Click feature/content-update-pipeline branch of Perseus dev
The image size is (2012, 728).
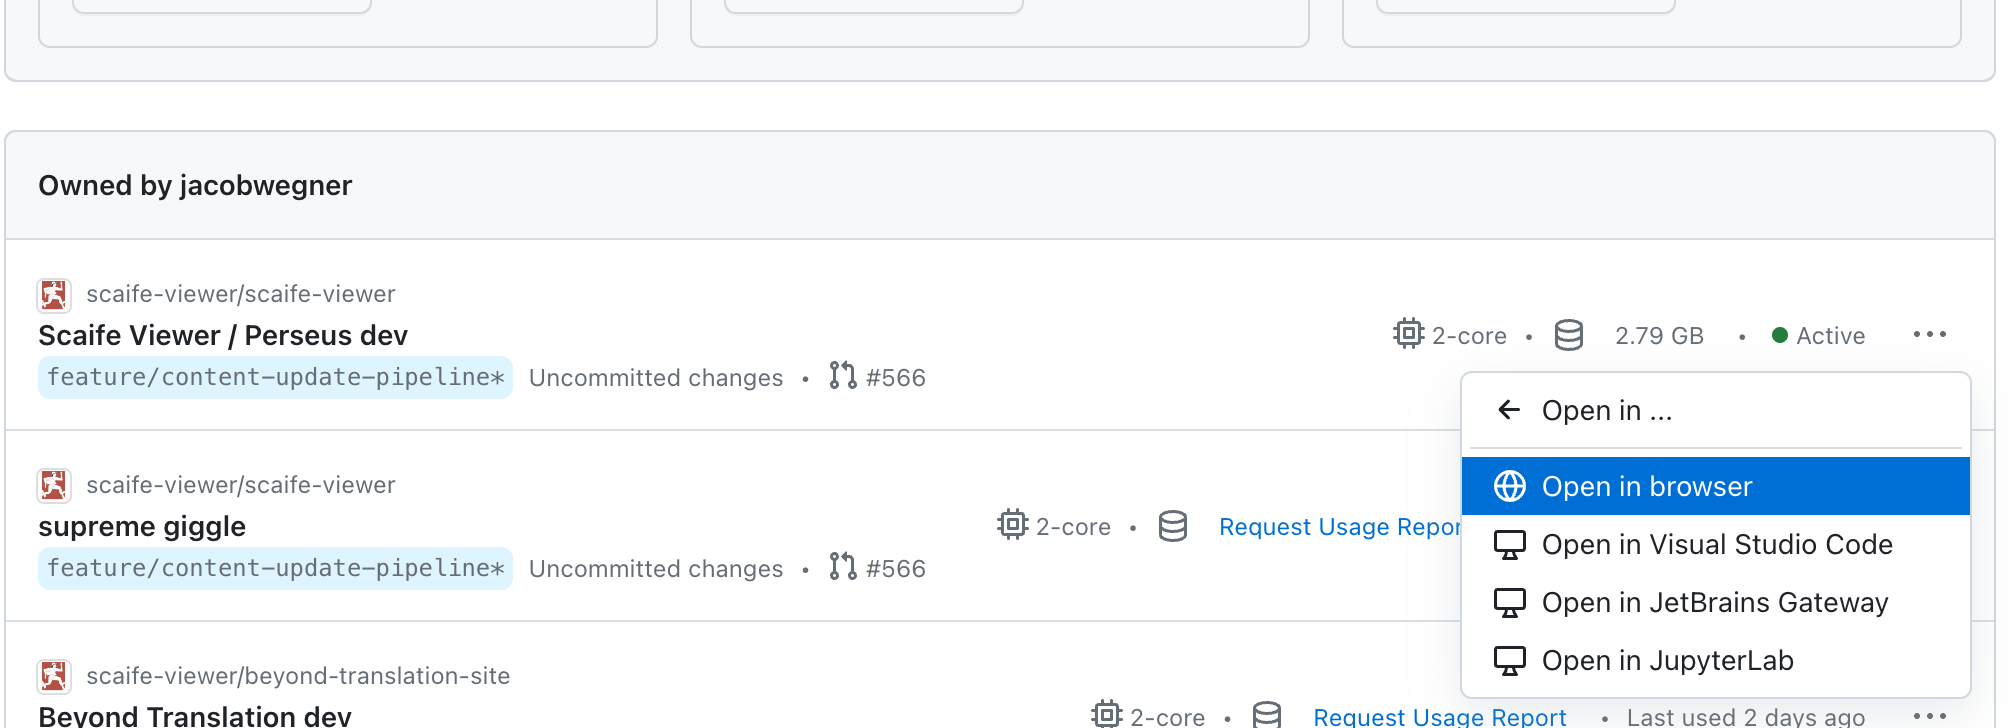pos(275,378)
